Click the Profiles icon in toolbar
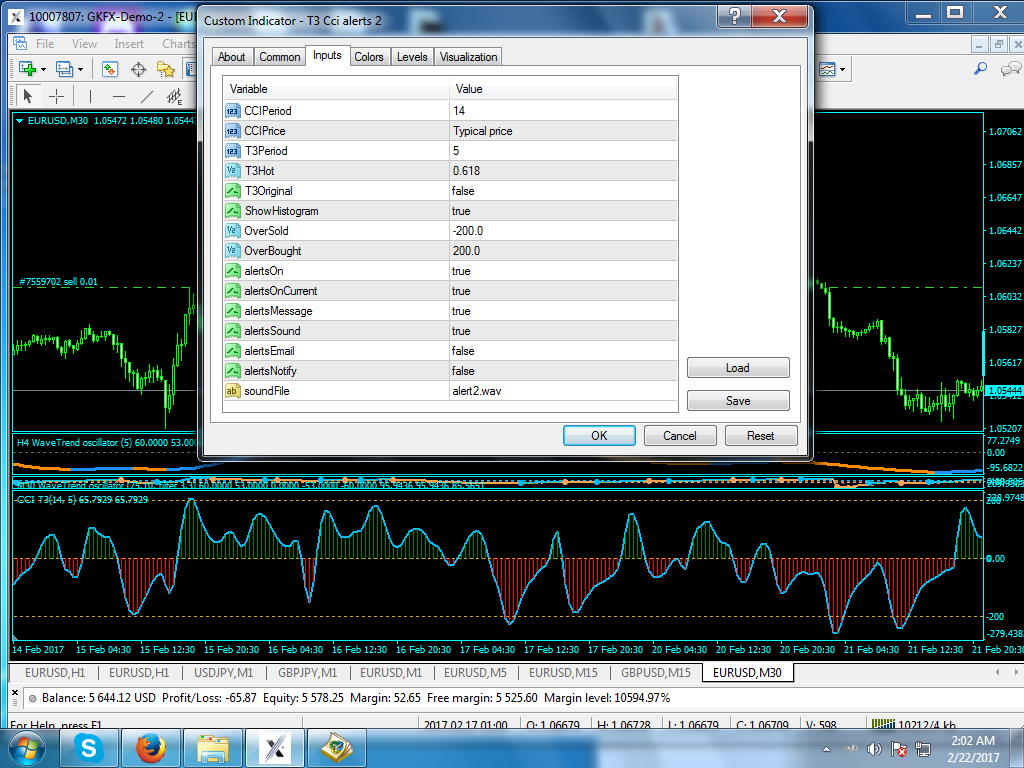The width and height of the screenshot is (1024, 768). (64, 69)
